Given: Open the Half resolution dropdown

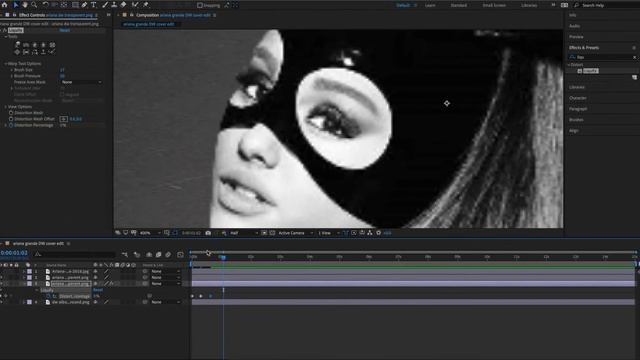Looking at the screenshot, I should pyautogui.click(x=244, y=233).
